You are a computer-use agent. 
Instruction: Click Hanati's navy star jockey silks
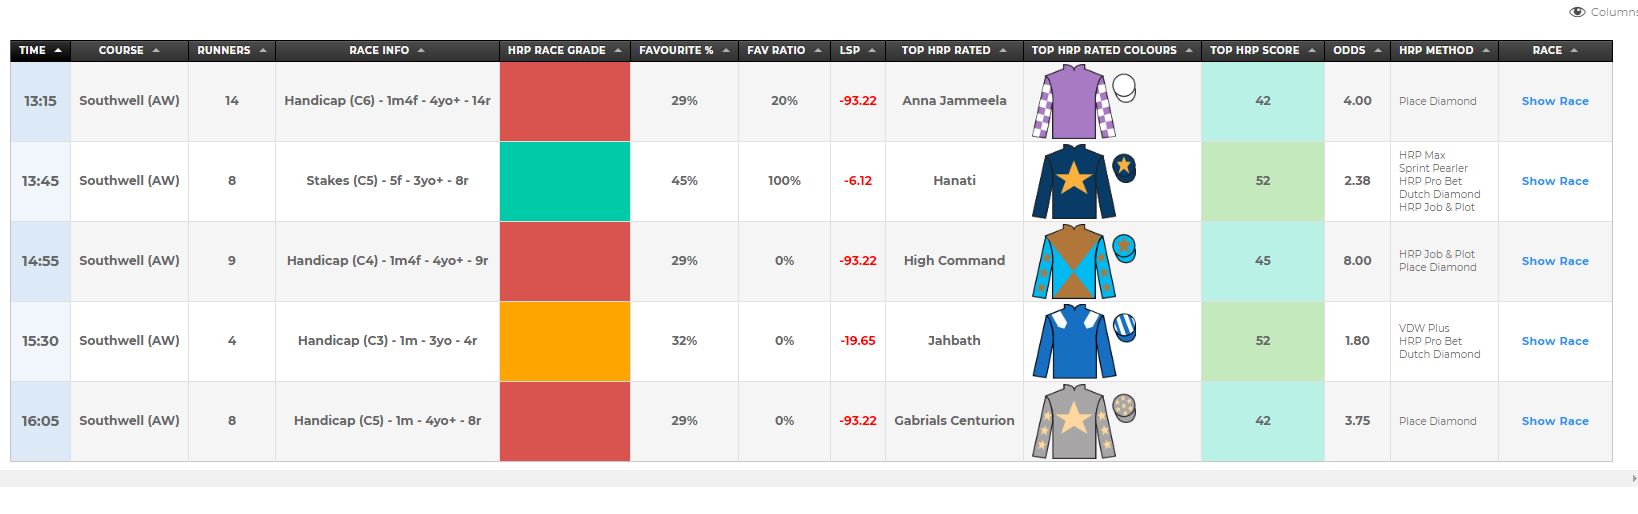tap(1073, 182)
